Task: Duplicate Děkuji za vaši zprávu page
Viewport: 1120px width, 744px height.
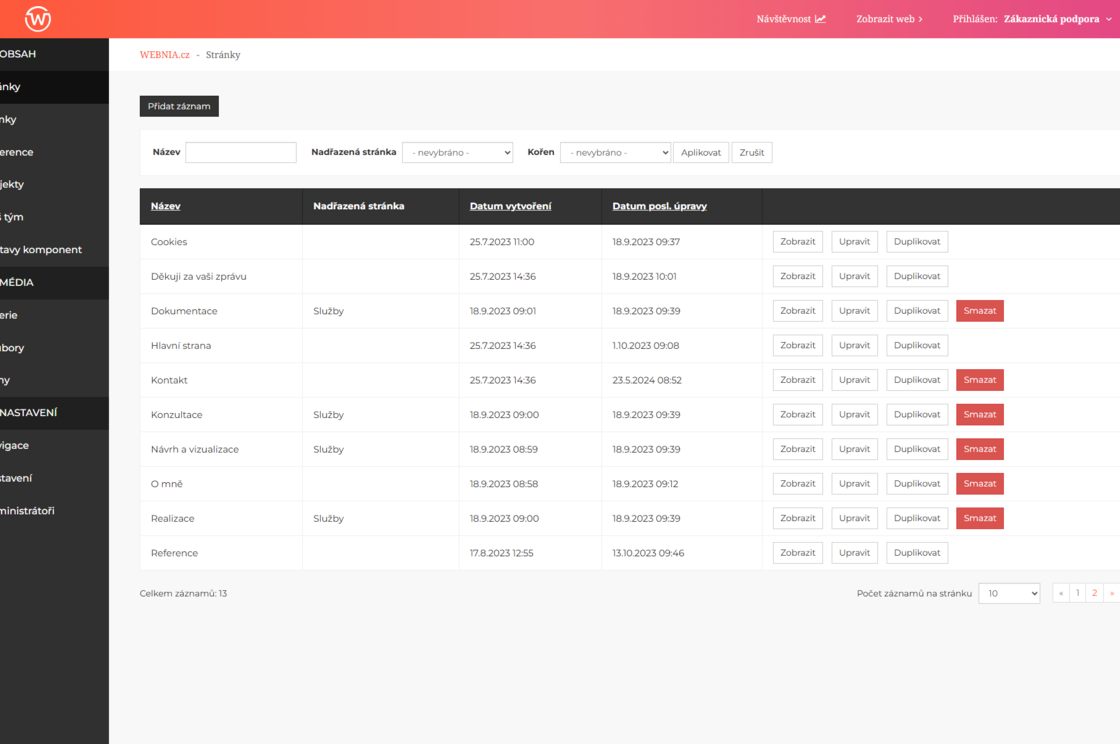Action: coord(916,276)
